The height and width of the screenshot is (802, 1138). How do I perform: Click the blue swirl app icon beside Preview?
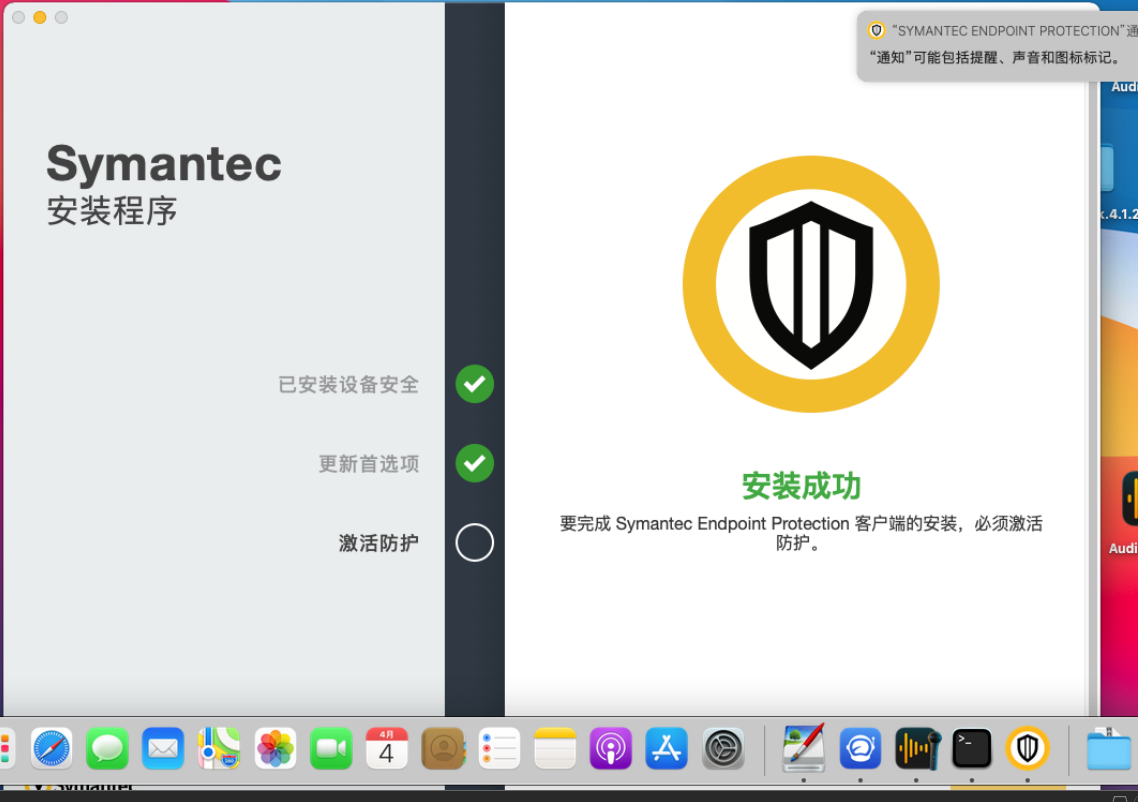point(860,748)
